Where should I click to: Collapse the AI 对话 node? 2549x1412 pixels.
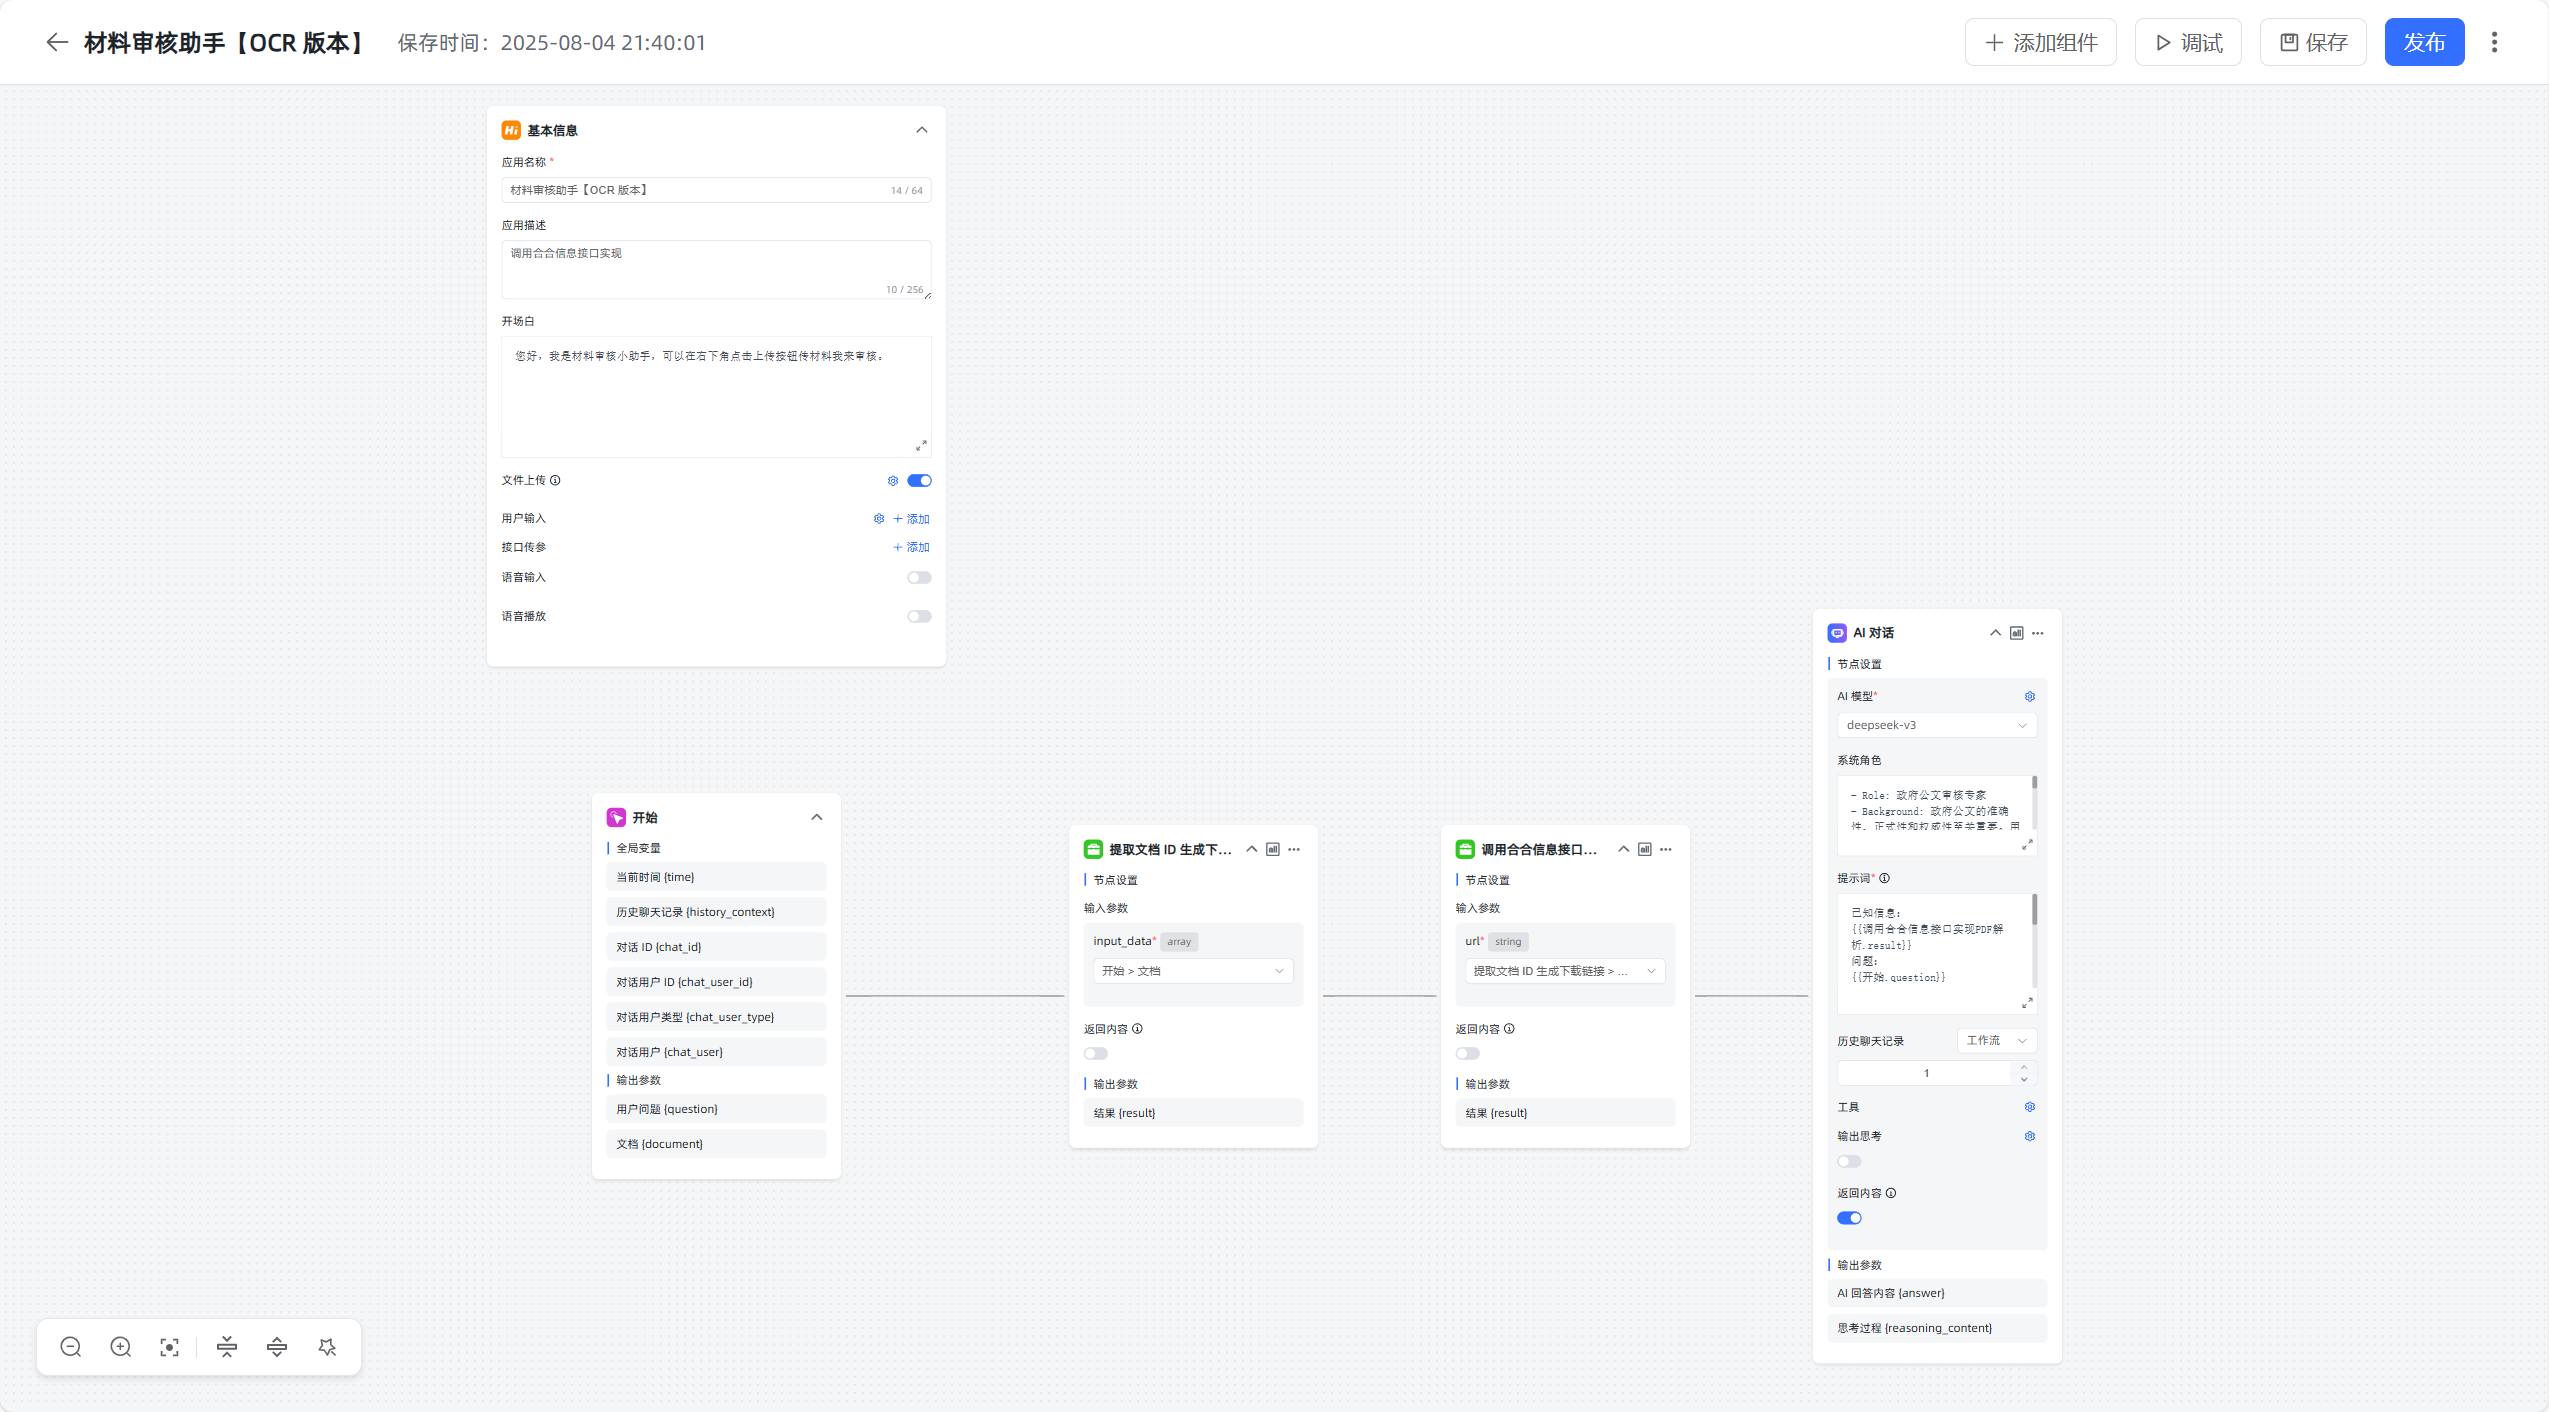pyautogui.click(x=1996, y=633)
